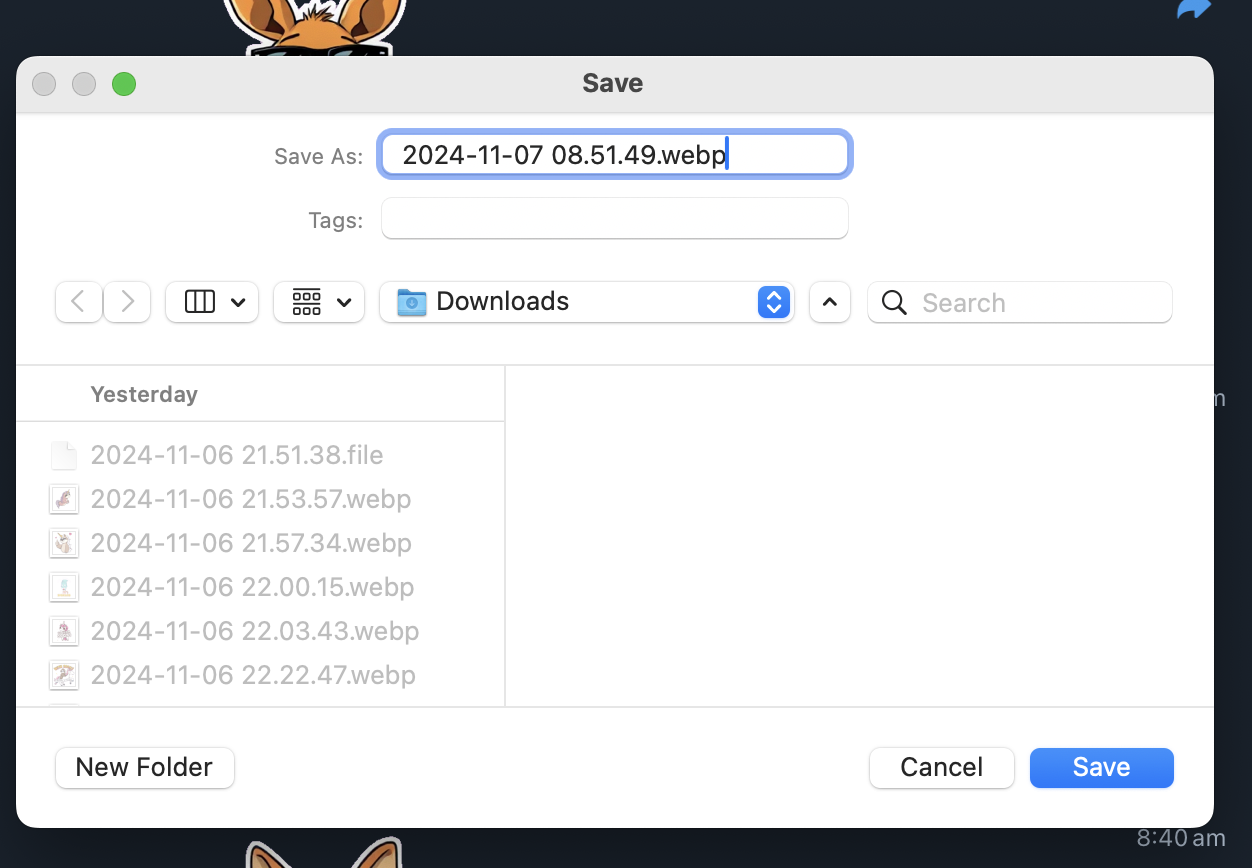Click the Search magnifying glass icon

coord(894,303)
